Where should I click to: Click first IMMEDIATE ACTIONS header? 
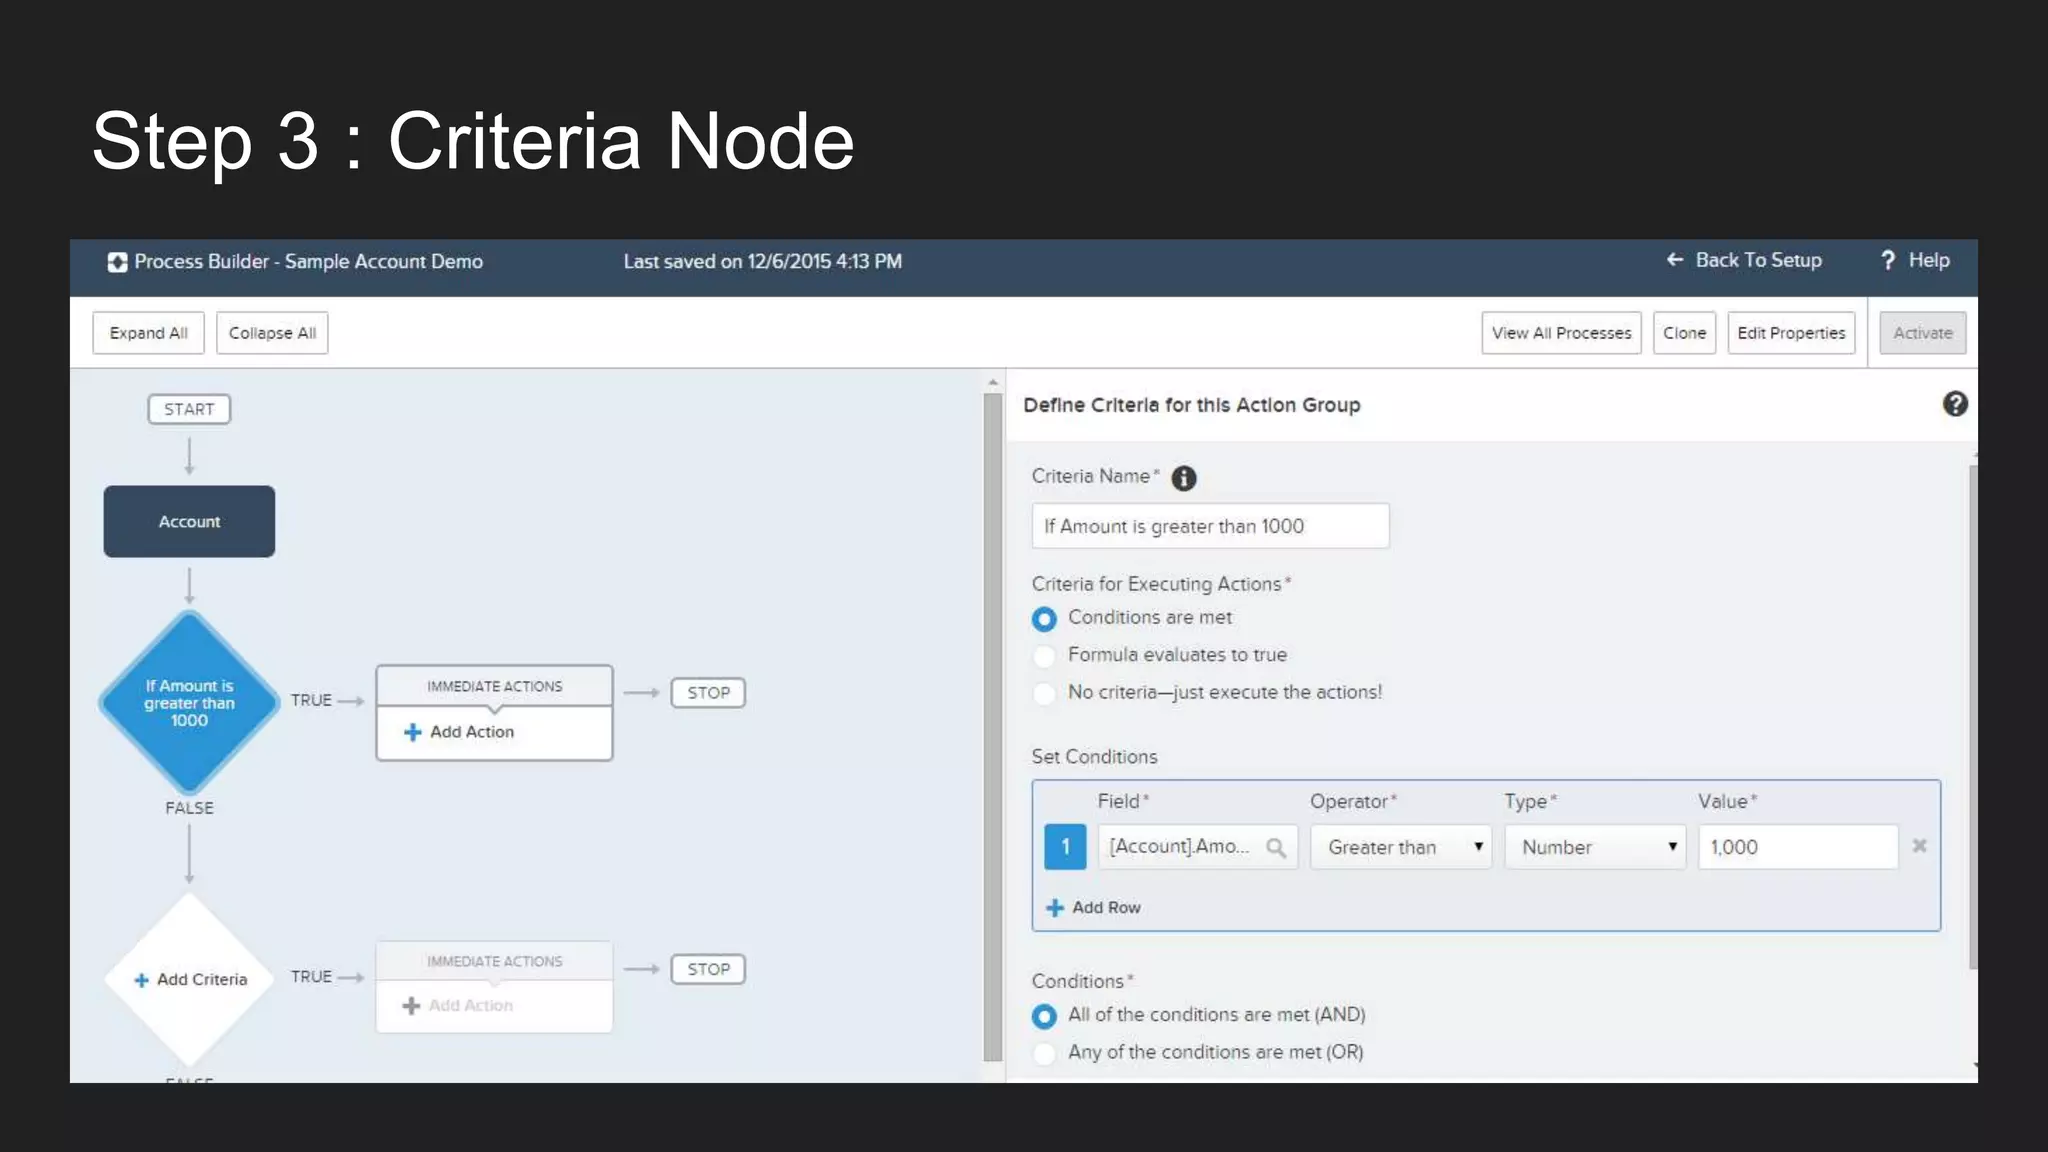[x=494, y=687]
